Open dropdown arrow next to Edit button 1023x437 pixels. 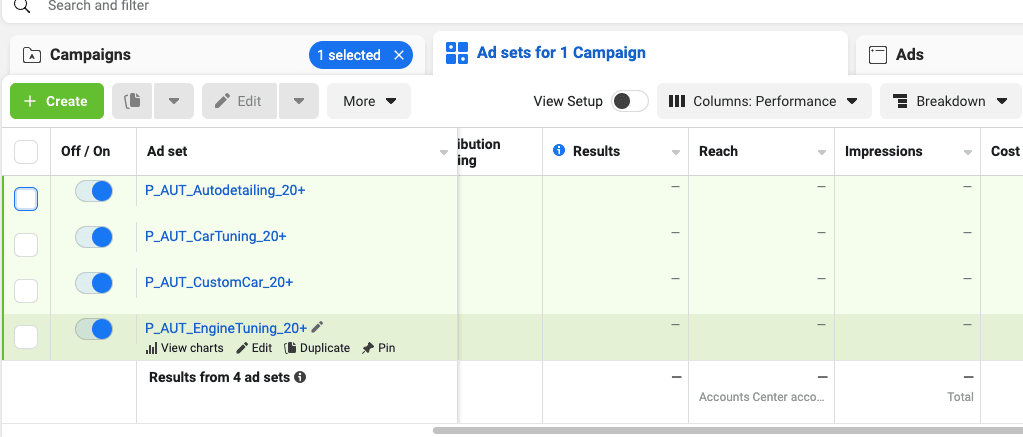point(299,101)
